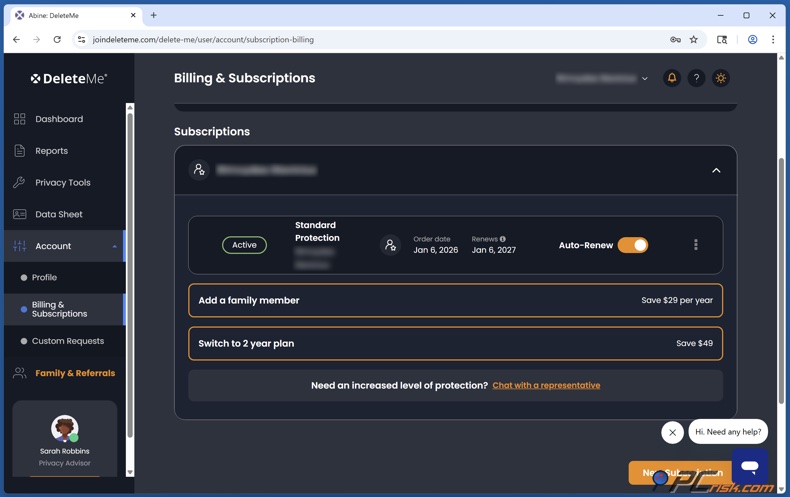
Task: Open Dashboard from the sidebar
Action: (x=59, y=119)
